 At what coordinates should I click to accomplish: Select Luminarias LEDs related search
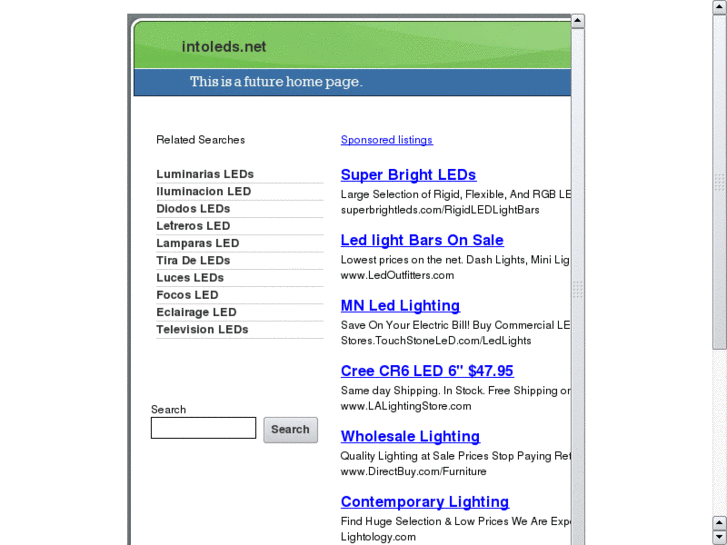coord(205,174)
